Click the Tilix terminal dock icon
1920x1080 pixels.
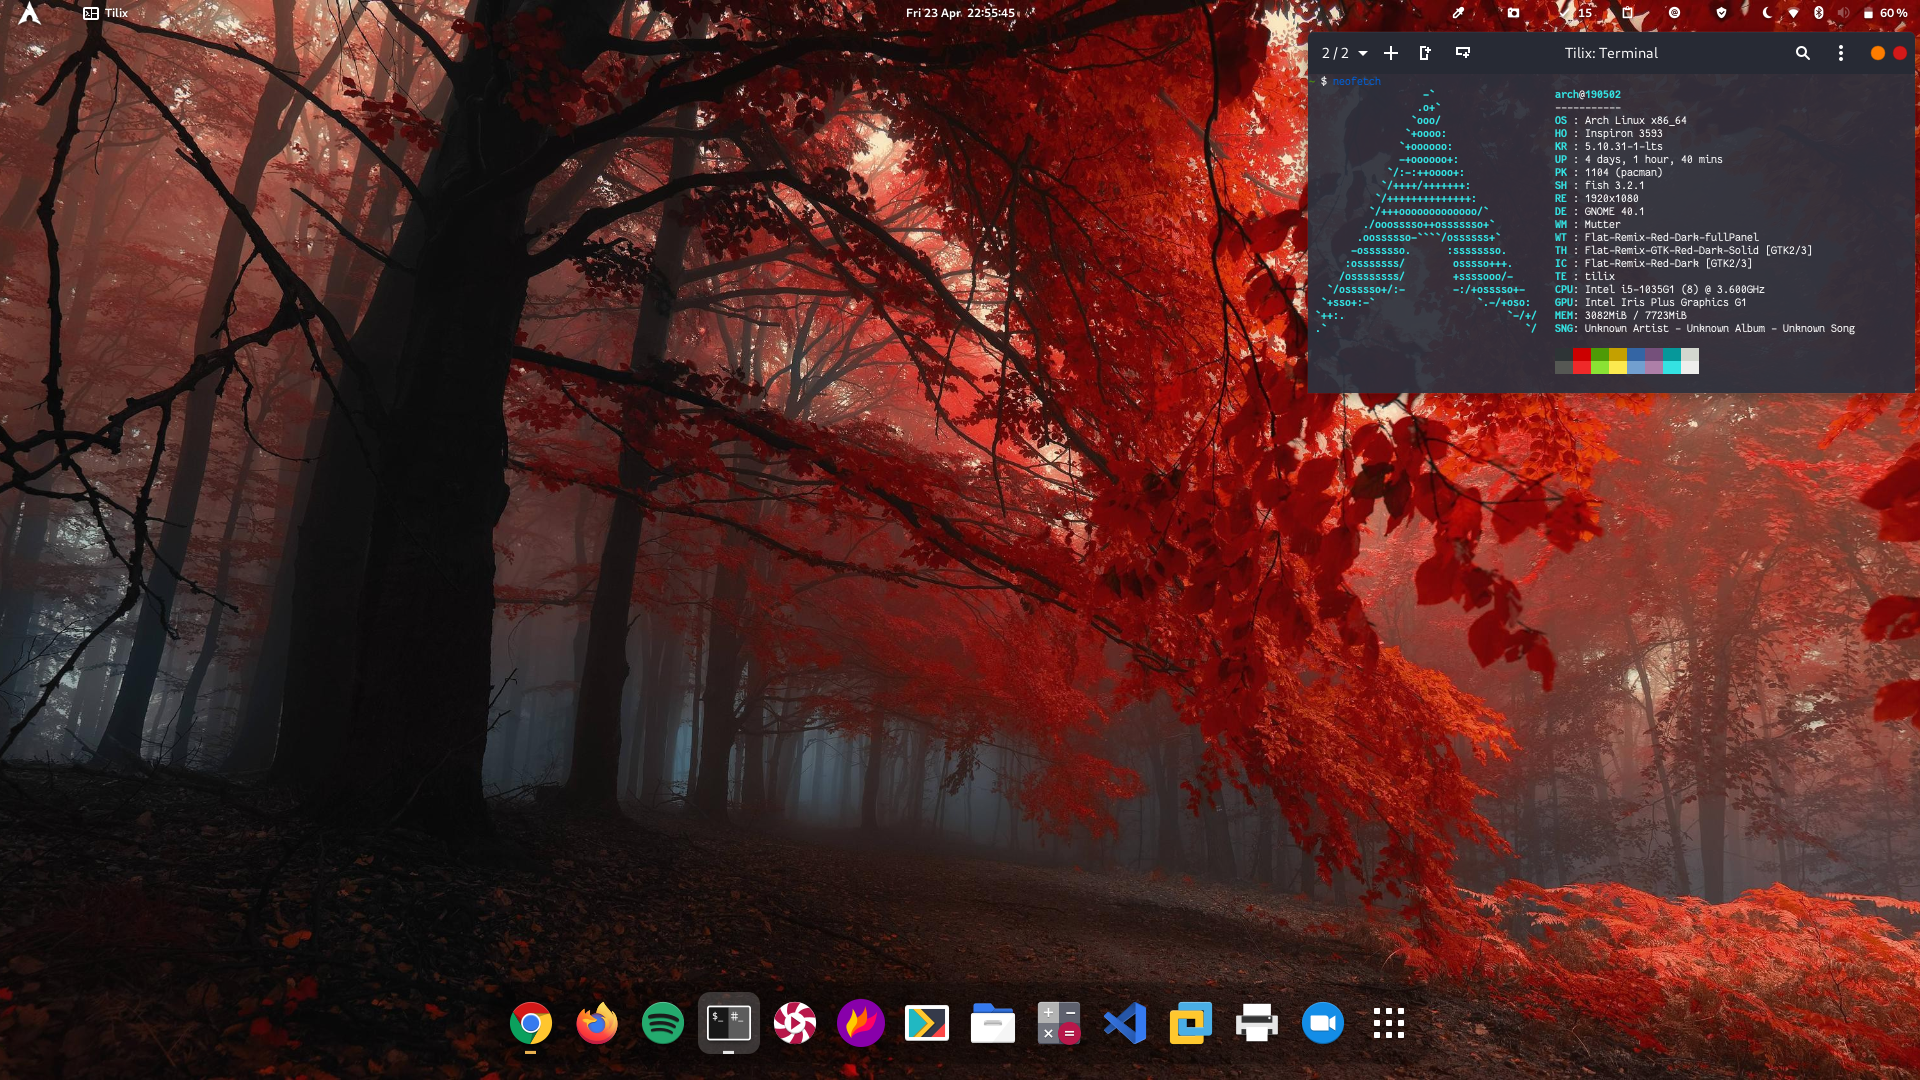[729, 1023]
